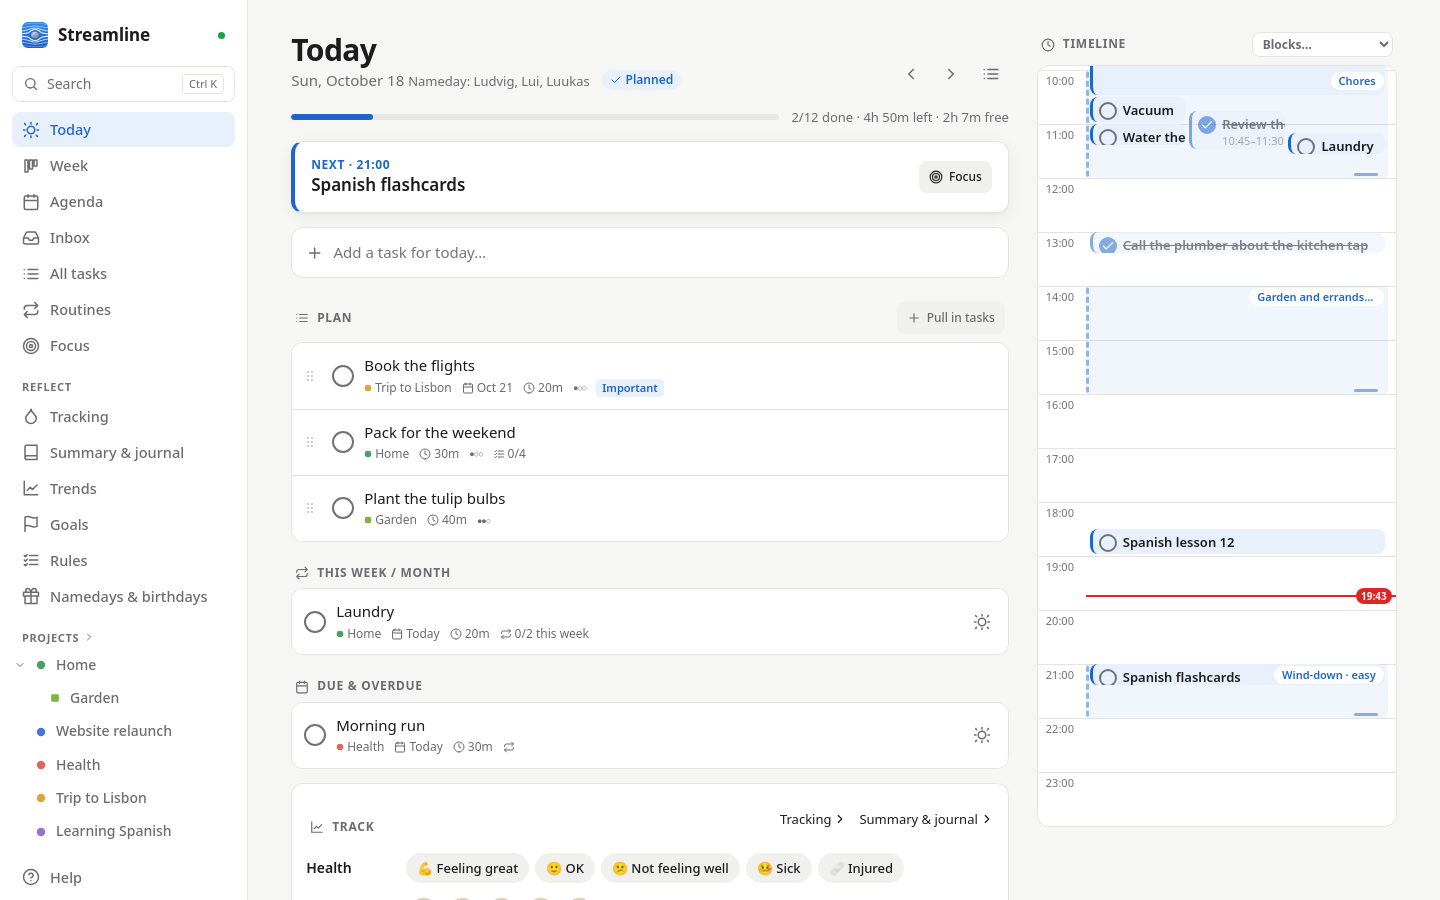Click Add a task for today field
Image resolution: width=1440 pixels, height=900 pixels.
click(x=650, y=253)
